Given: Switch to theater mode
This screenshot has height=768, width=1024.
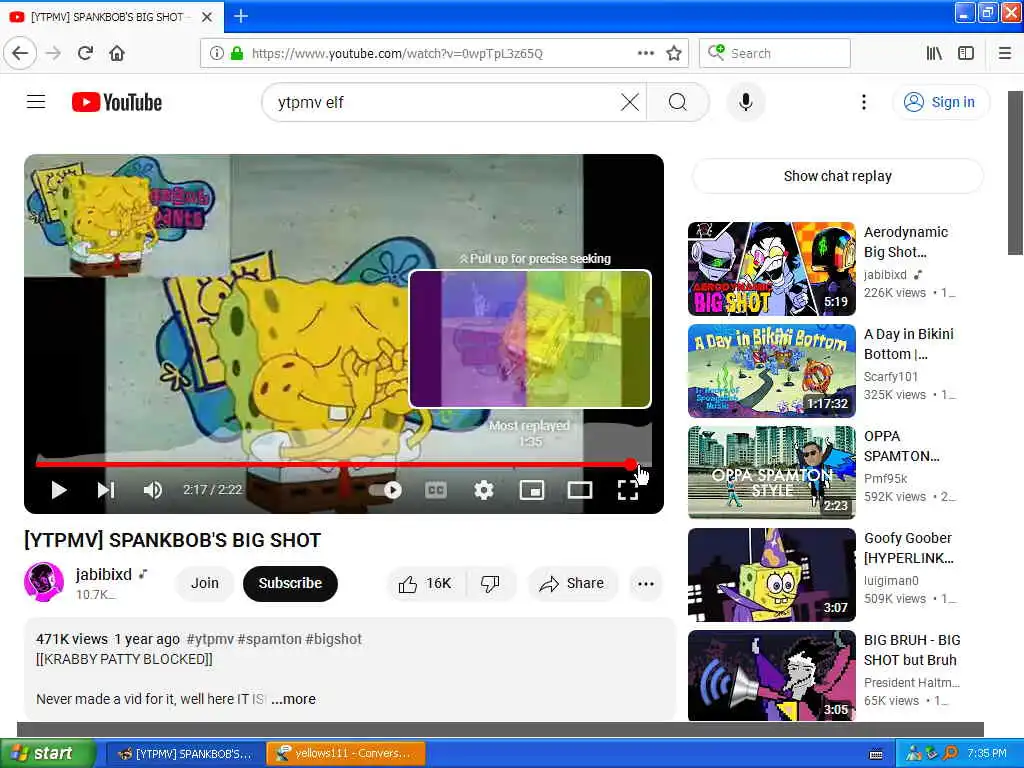Looking at the screenshot, I should (580, 490).
